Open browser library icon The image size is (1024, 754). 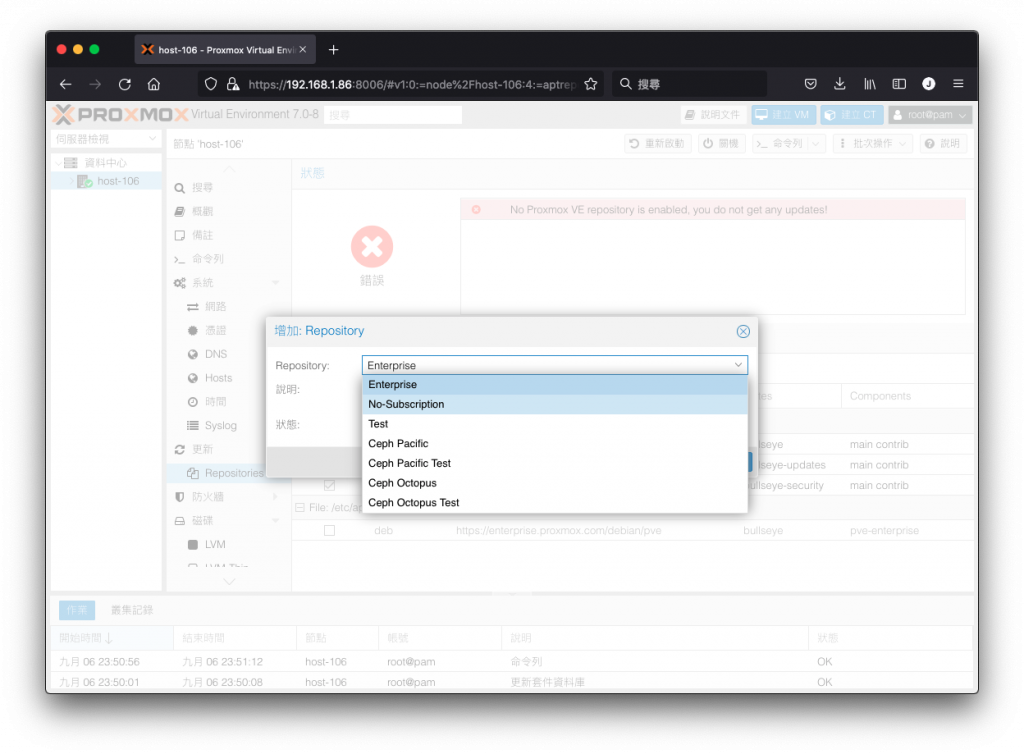(x=870, y=84)
